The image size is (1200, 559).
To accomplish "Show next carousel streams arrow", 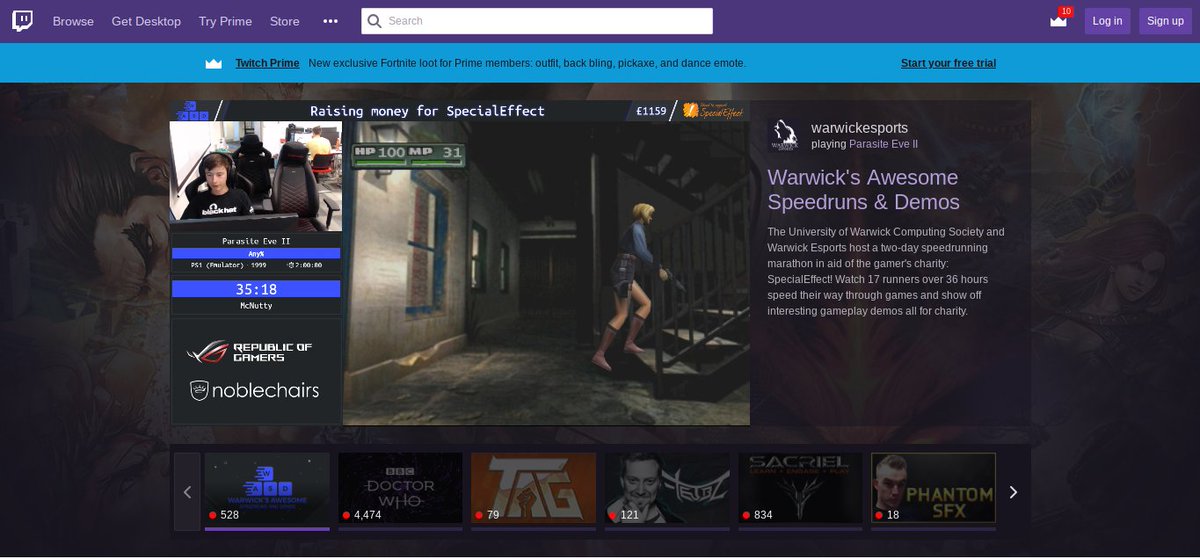I will (x=1013, y=492).
